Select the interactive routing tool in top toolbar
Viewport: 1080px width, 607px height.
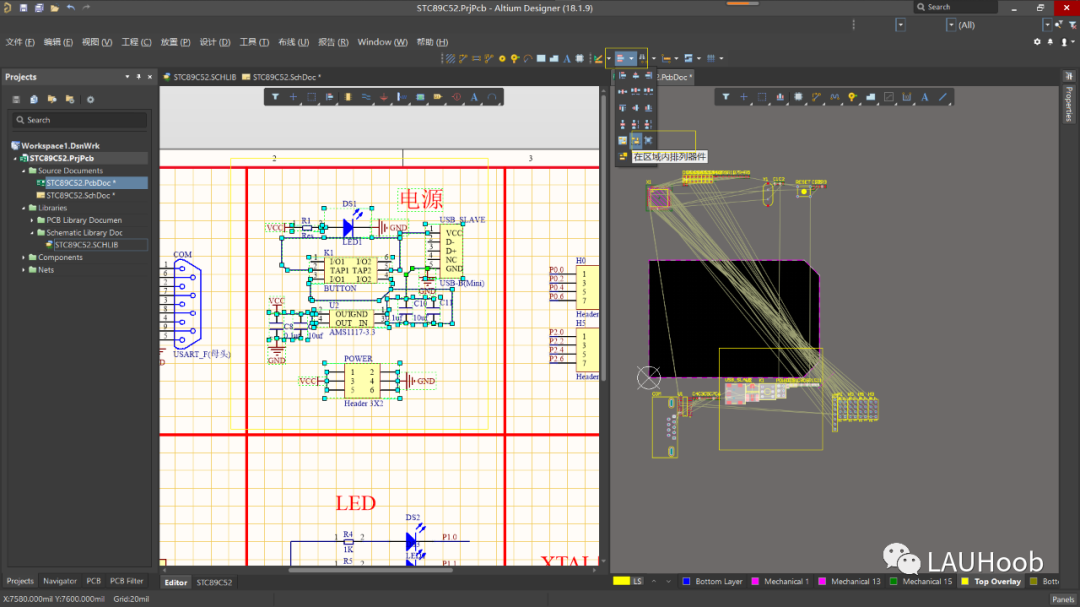tap(463, 59)
